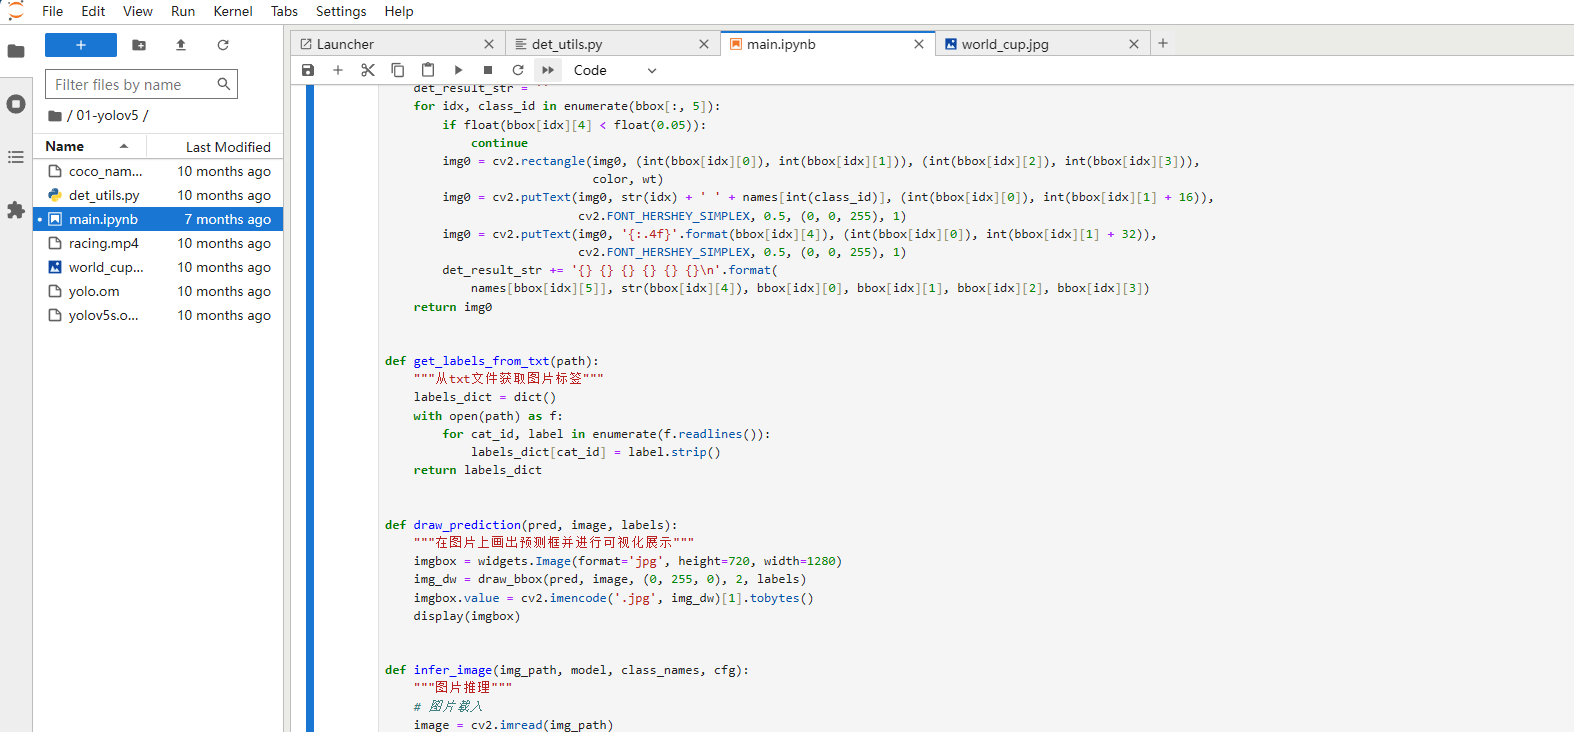Open the Tabs menu

285,11
